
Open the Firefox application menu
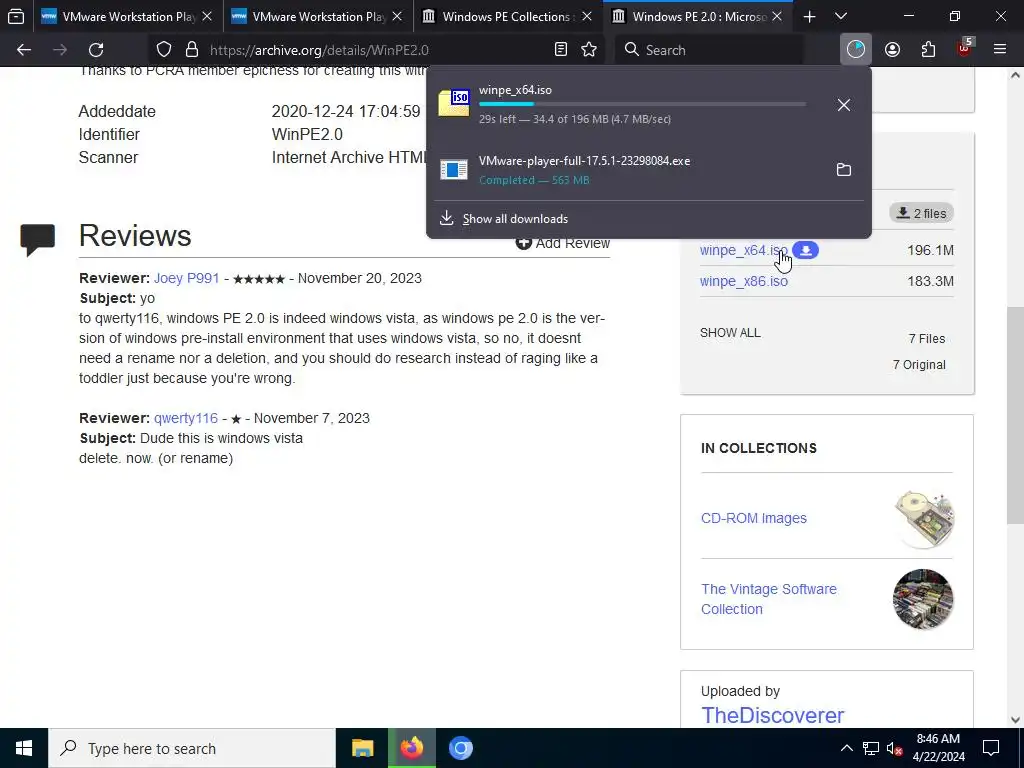tap(1000, 50)
